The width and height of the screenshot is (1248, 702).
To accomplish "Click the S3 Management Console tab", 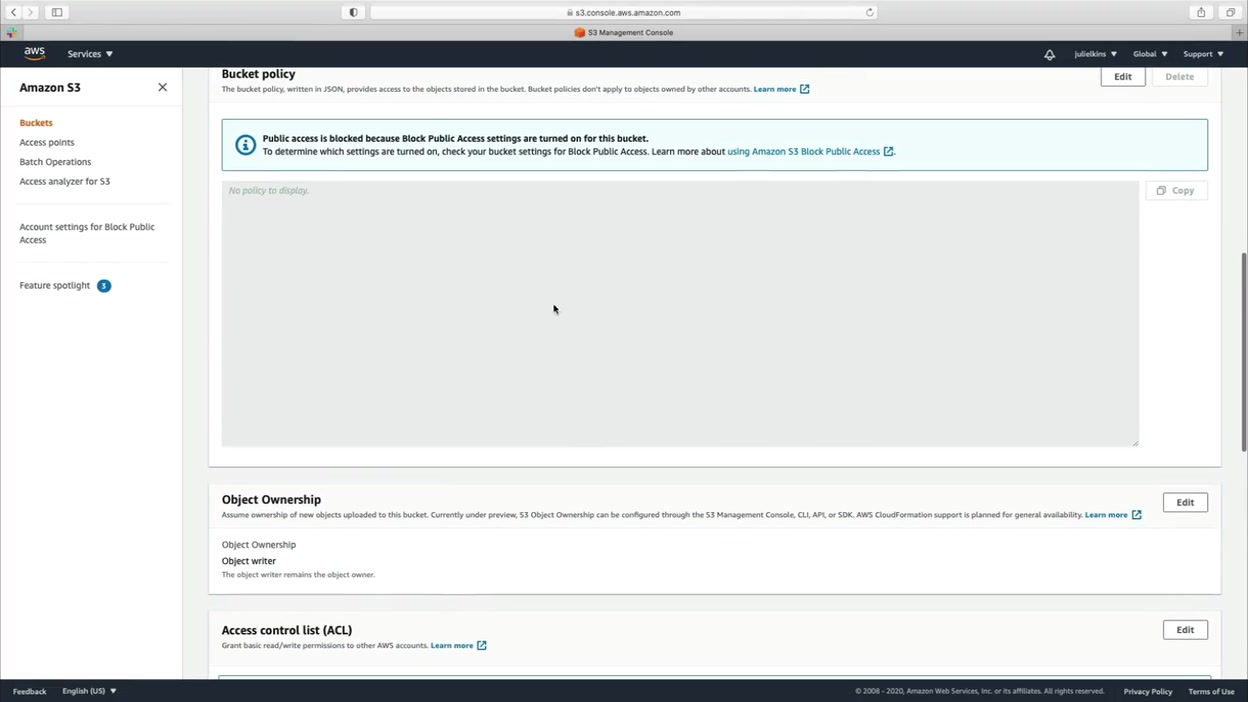I will [624, 32].
